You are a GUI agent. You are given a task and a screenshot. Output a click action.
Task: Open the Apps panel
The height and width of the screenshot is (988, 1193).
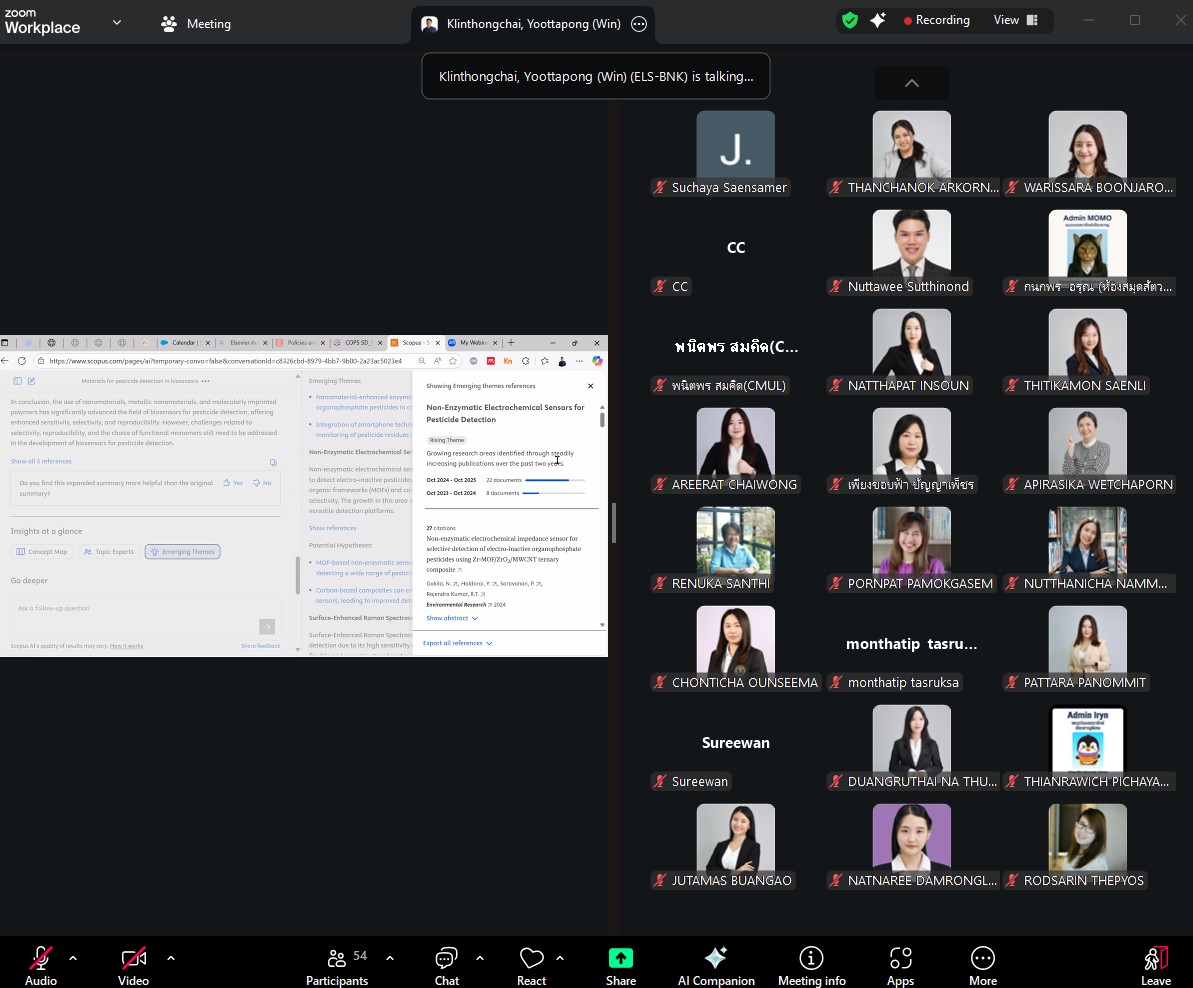pyautogui.click(x=900, y=965)
